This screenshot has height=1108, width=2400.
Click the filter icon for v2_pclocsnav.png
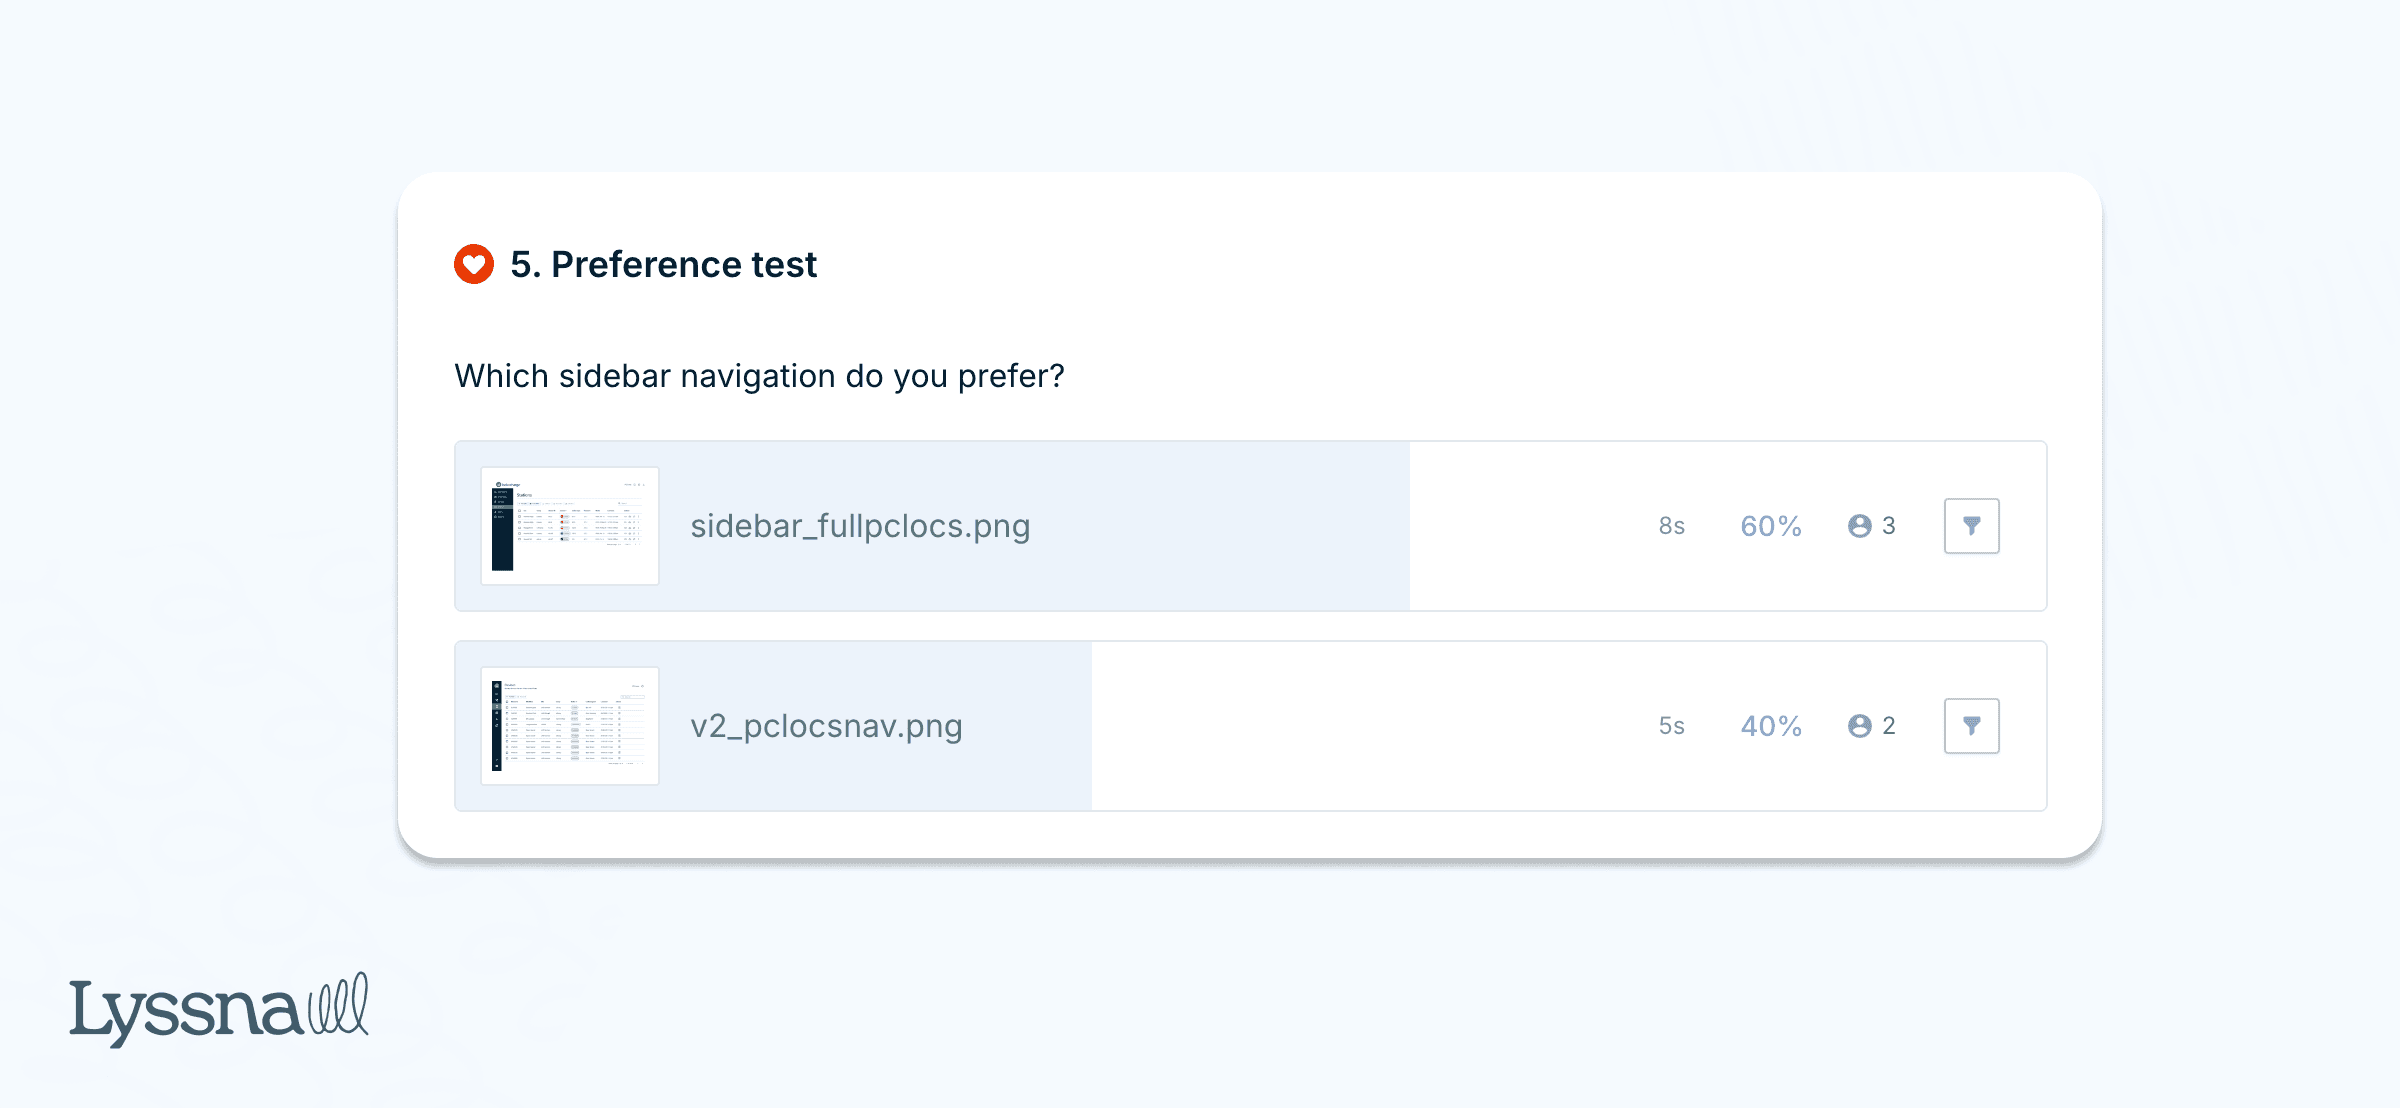tap(1970, 725)
